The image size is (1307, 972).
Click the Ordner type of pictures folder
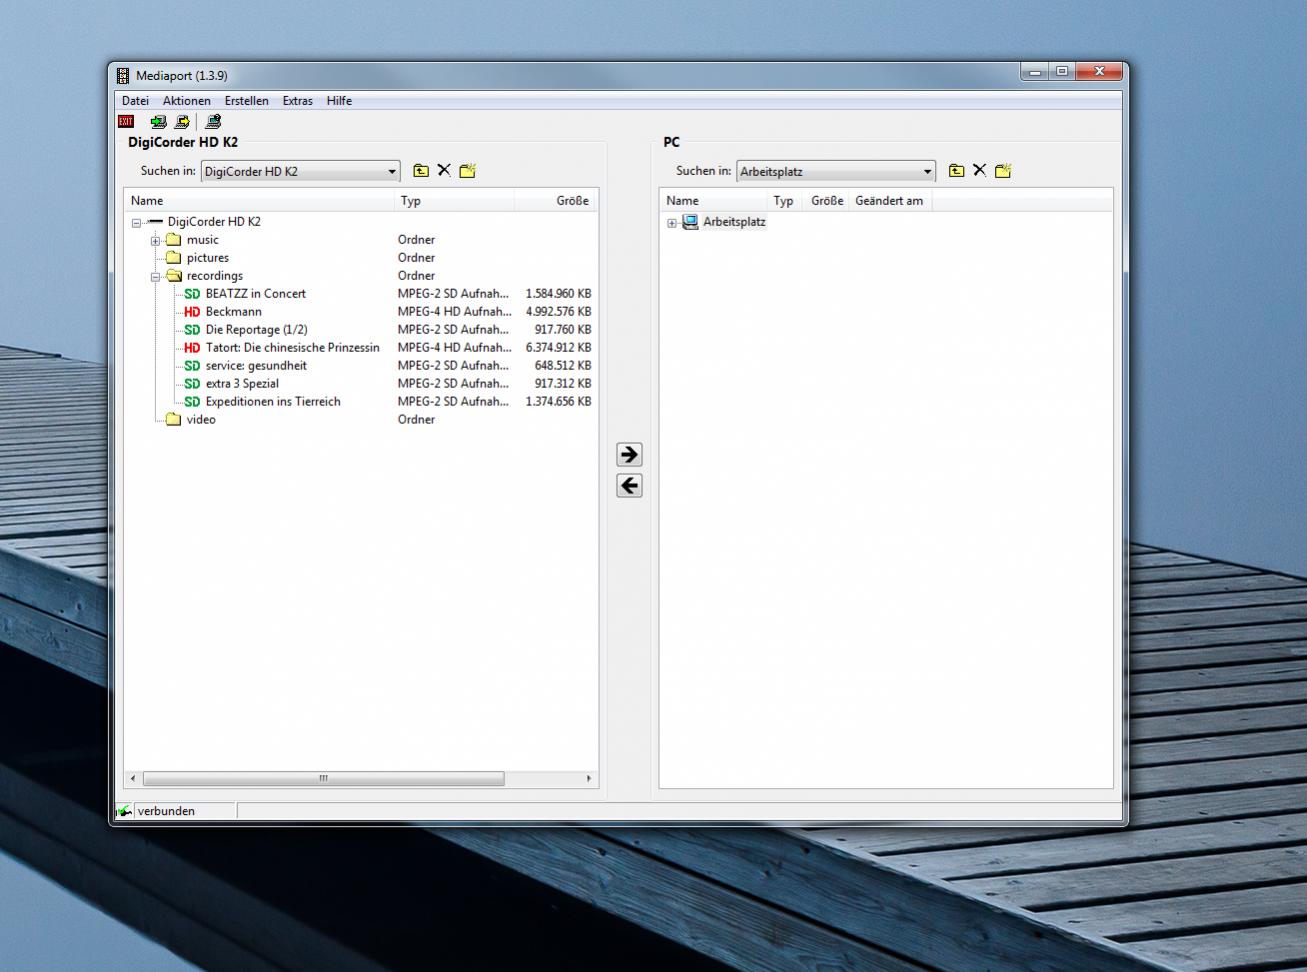click(x=416, y=258)
